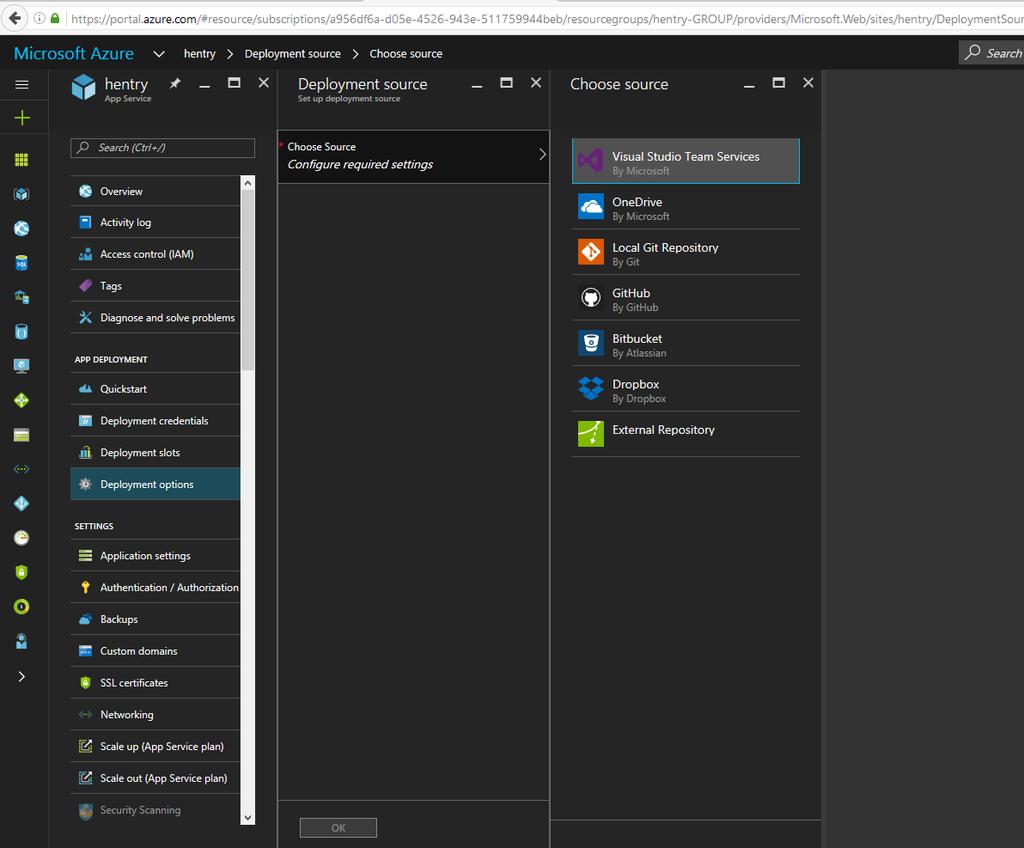Viewport: 1024px width, 848px height.
Task: Open Access control (IAM)
Action: [155, 254]
